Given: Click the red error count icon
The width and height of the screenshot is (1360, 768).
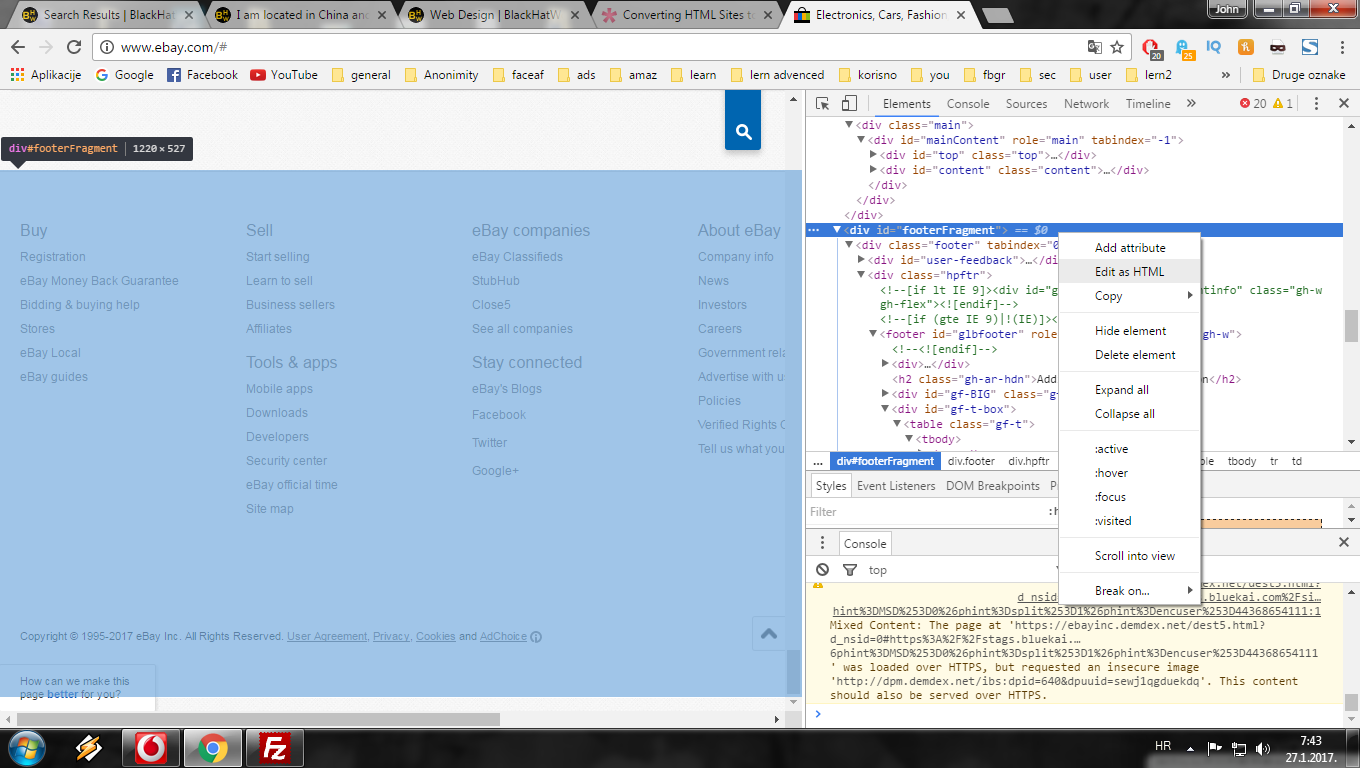Looking at the screenshot, I should pos(1245,104).
